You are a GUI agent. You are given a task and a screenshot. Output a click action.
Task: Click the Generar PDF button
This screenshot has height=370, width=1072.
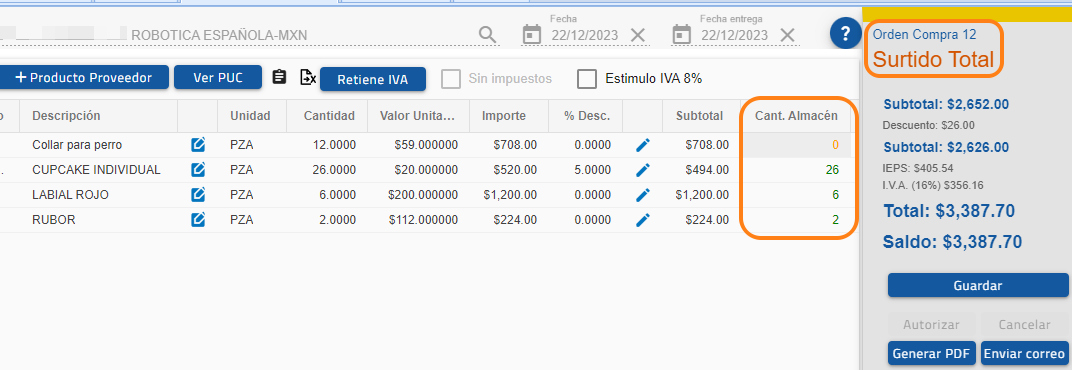(931, 354)
